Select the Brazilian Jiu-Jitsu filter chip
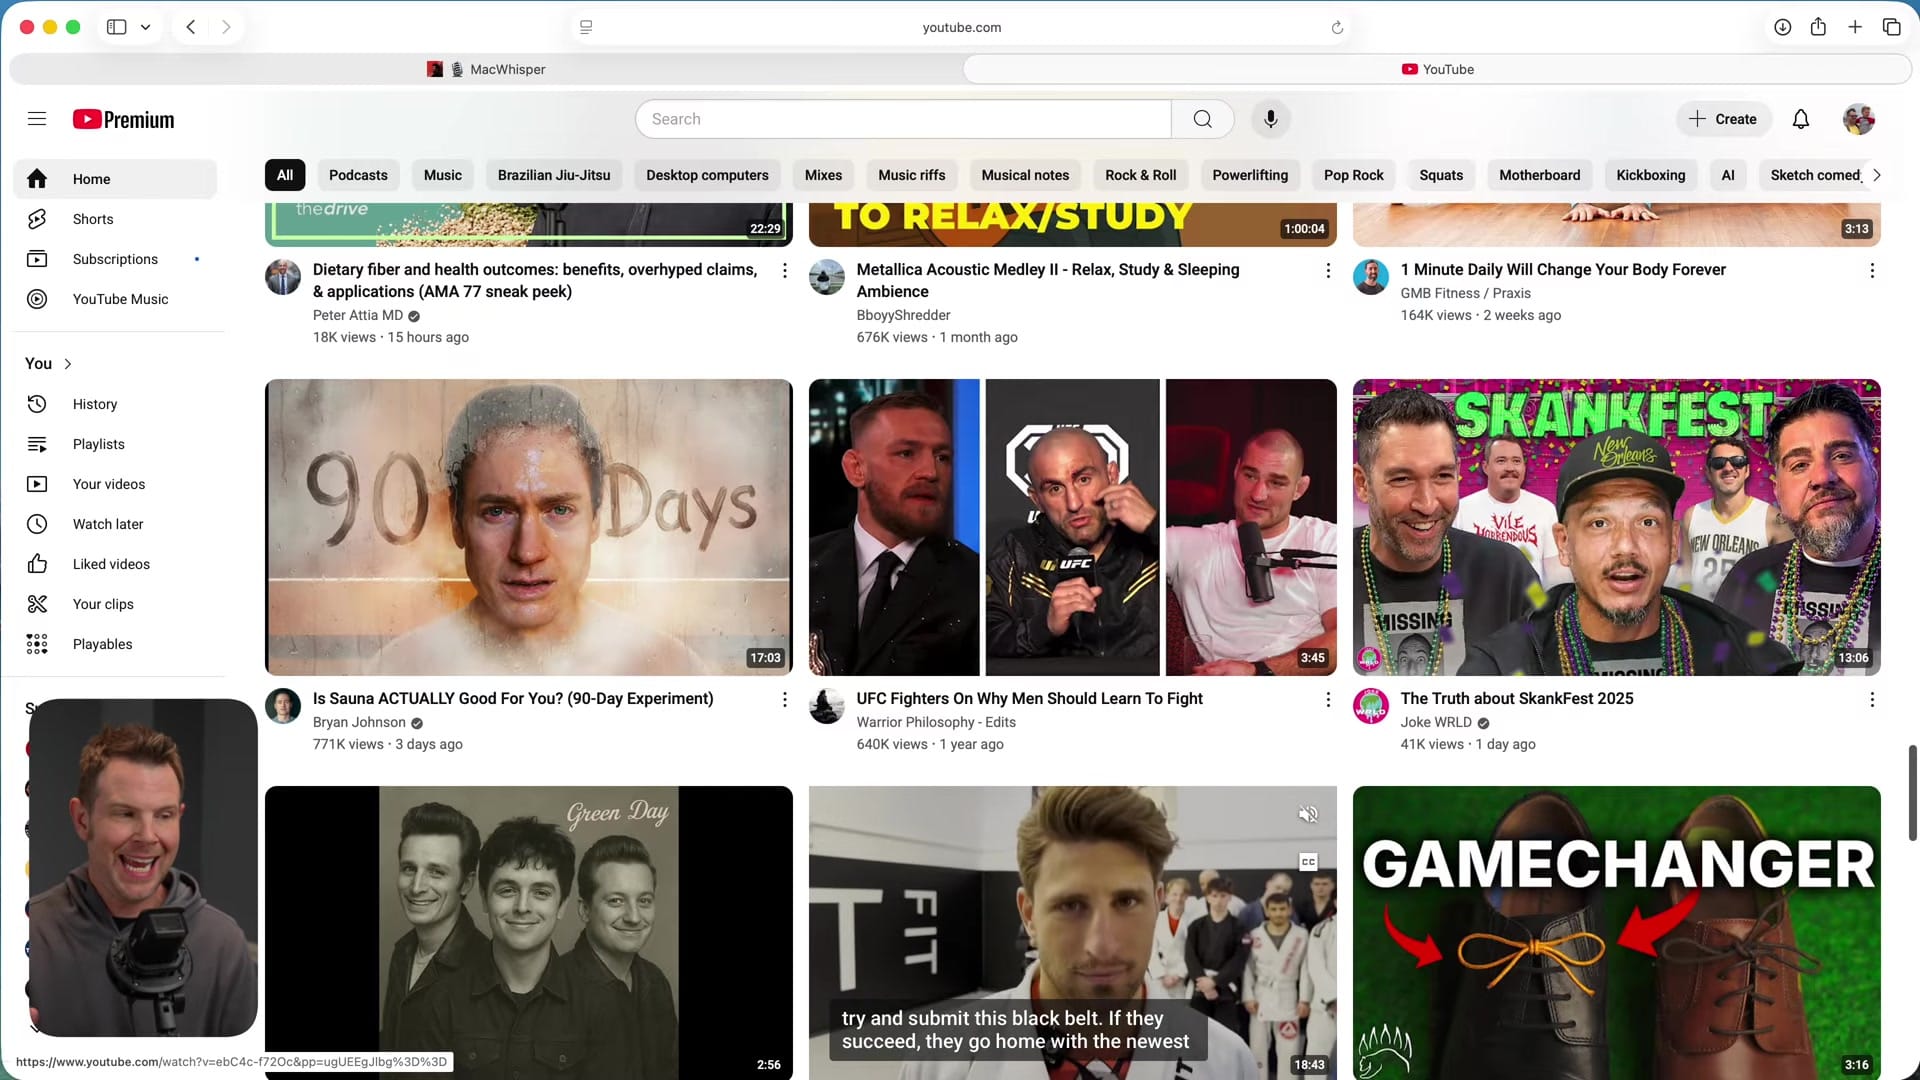The image size is (1920, 1080). coord(554,175)
